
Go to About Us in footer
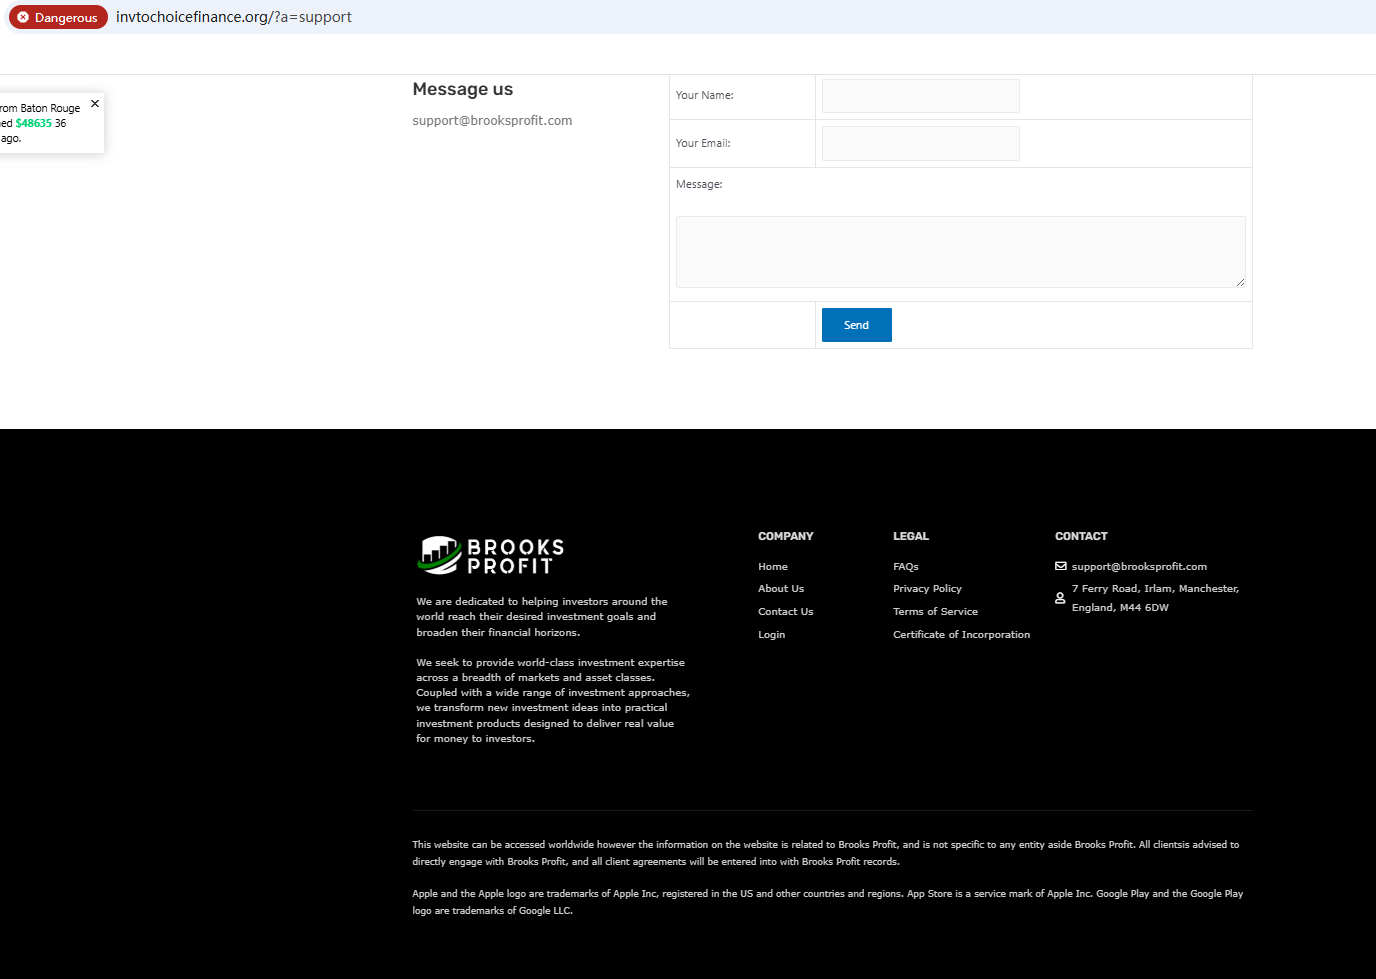tap(780, 589)
